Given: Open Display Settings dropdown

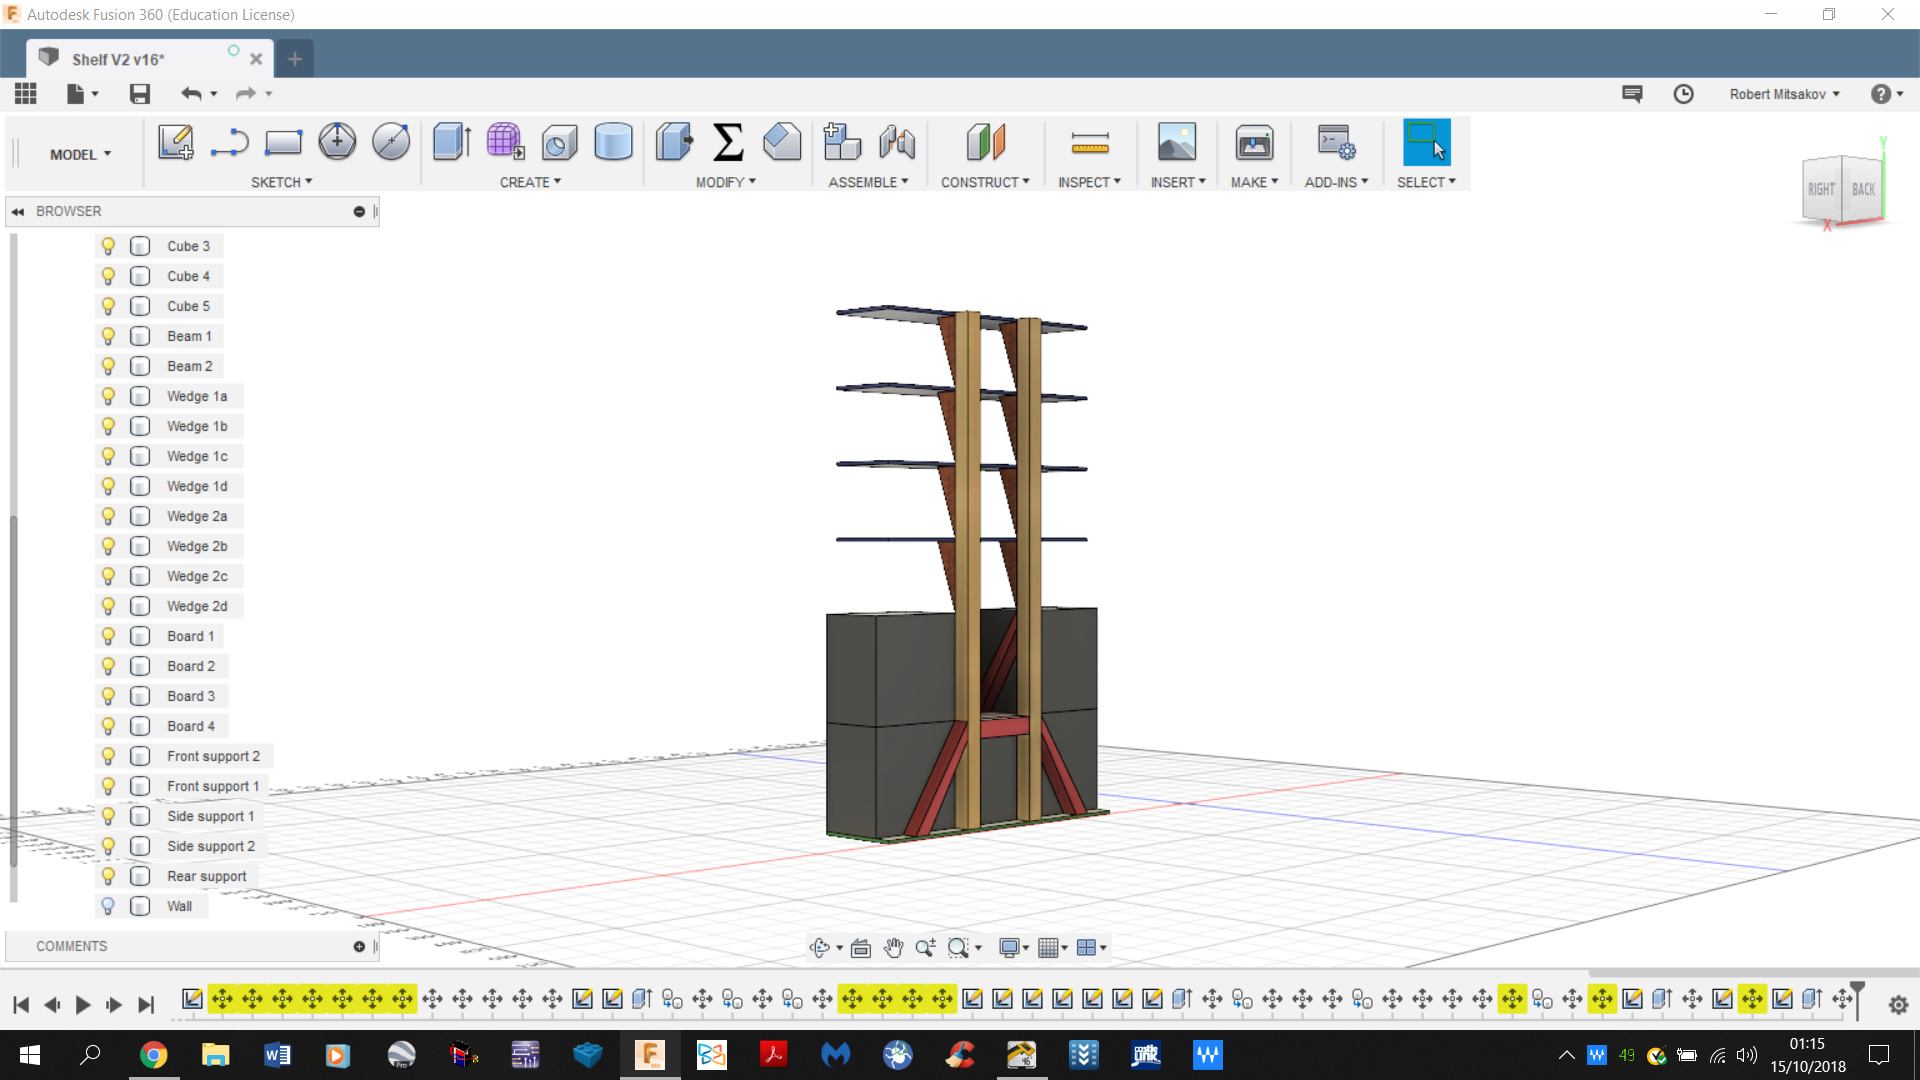Looking at the screenshot, I should [1014, 947].
